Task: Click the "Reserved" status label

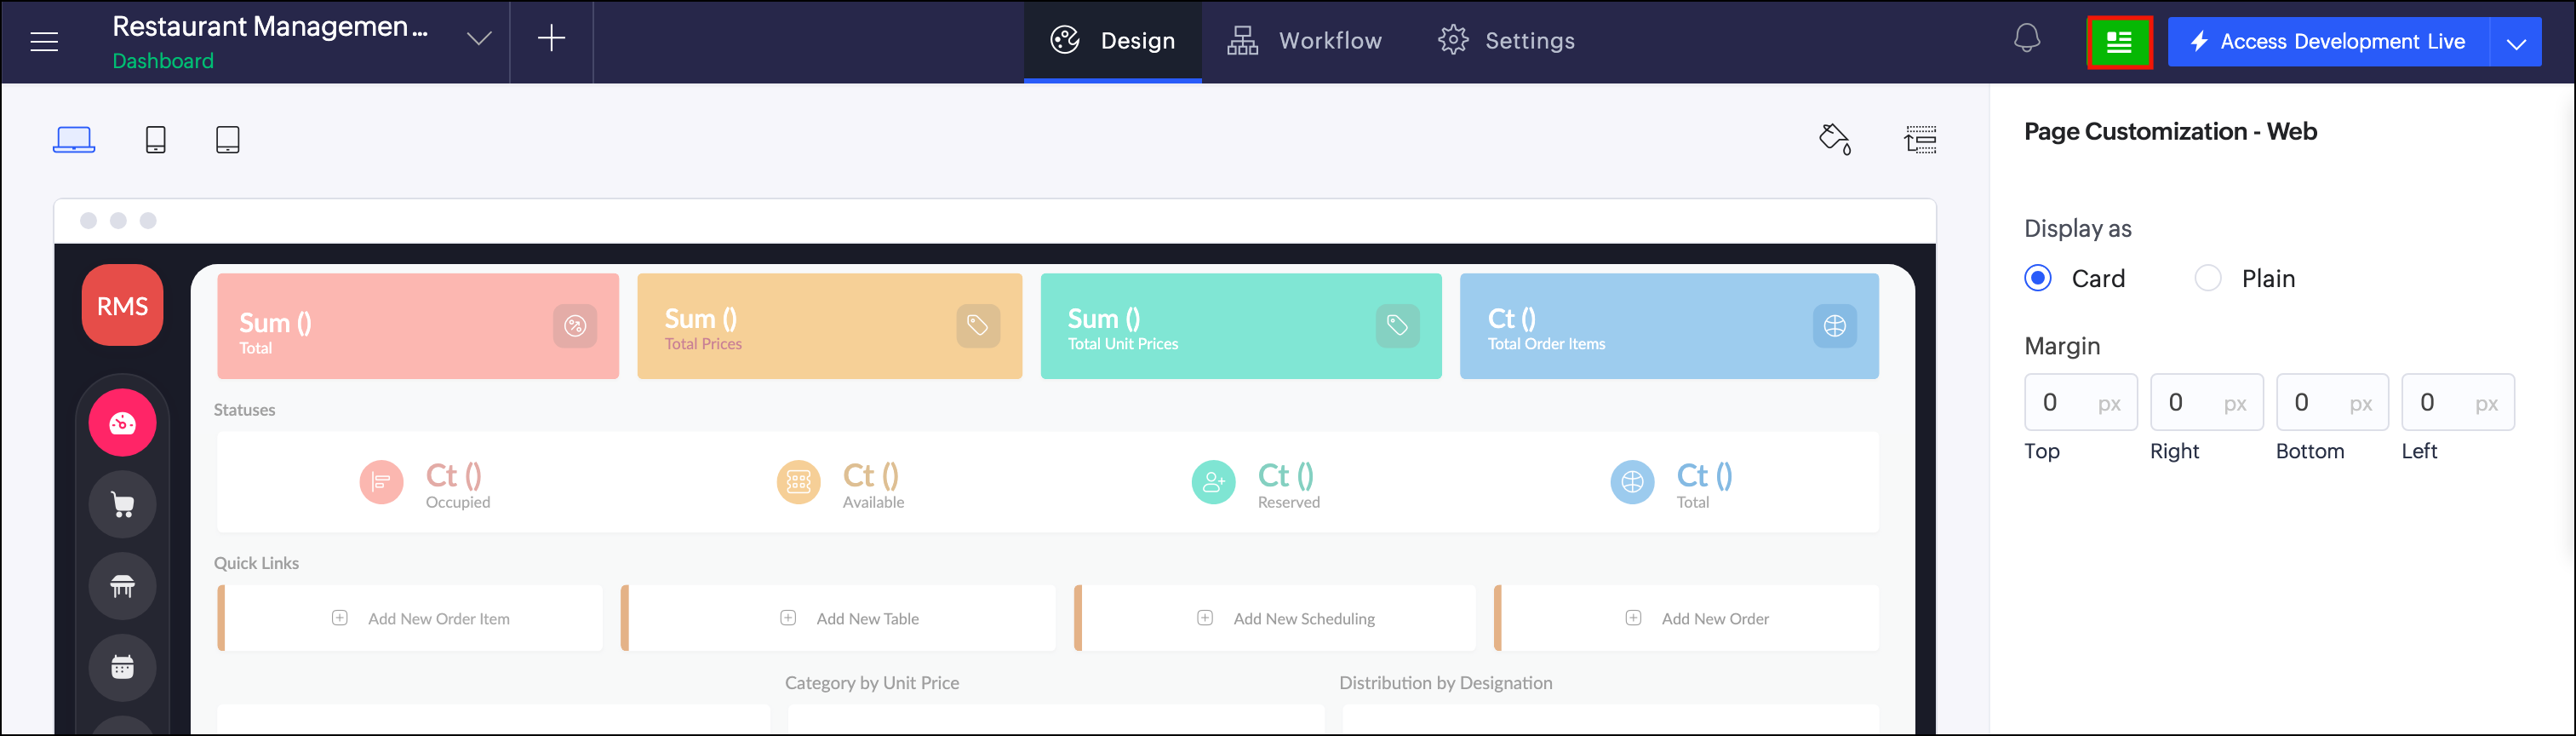Action: tap(1289, 502)
